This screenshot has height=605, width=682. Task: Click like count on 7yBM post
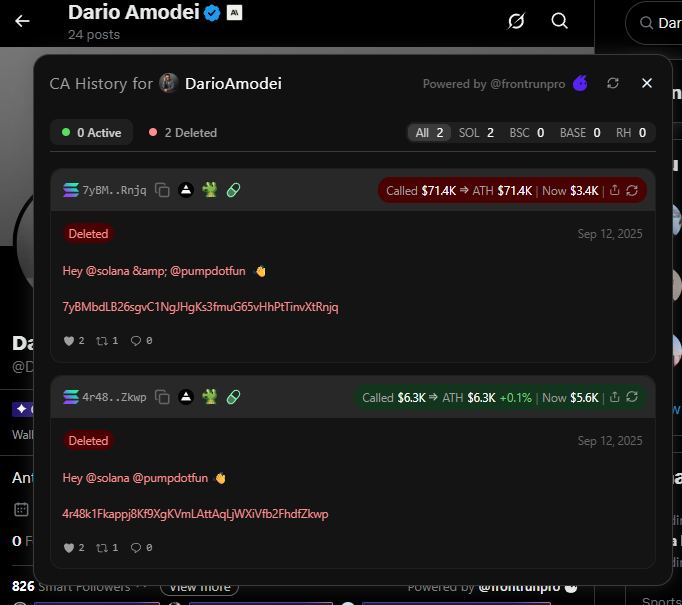coord(74,341)
